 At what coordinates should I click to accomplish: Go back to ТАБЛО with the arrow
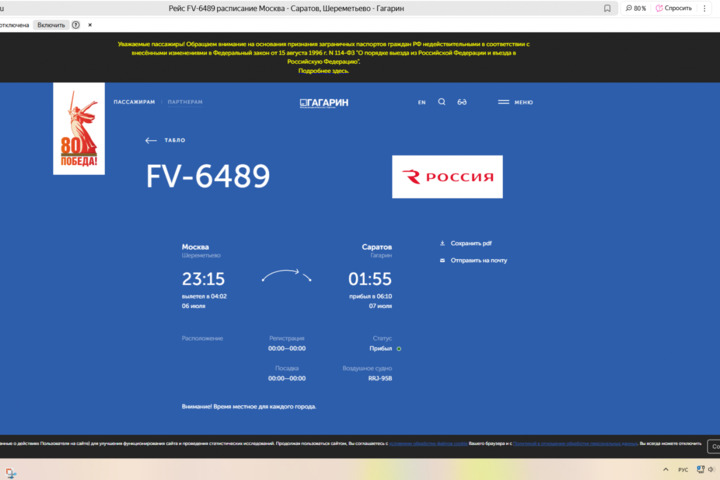165,140
